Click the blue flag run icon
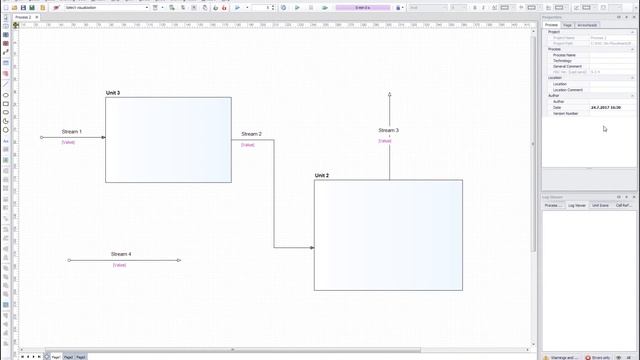This screenshot has height=360, width=640. (x=237, y=8)
